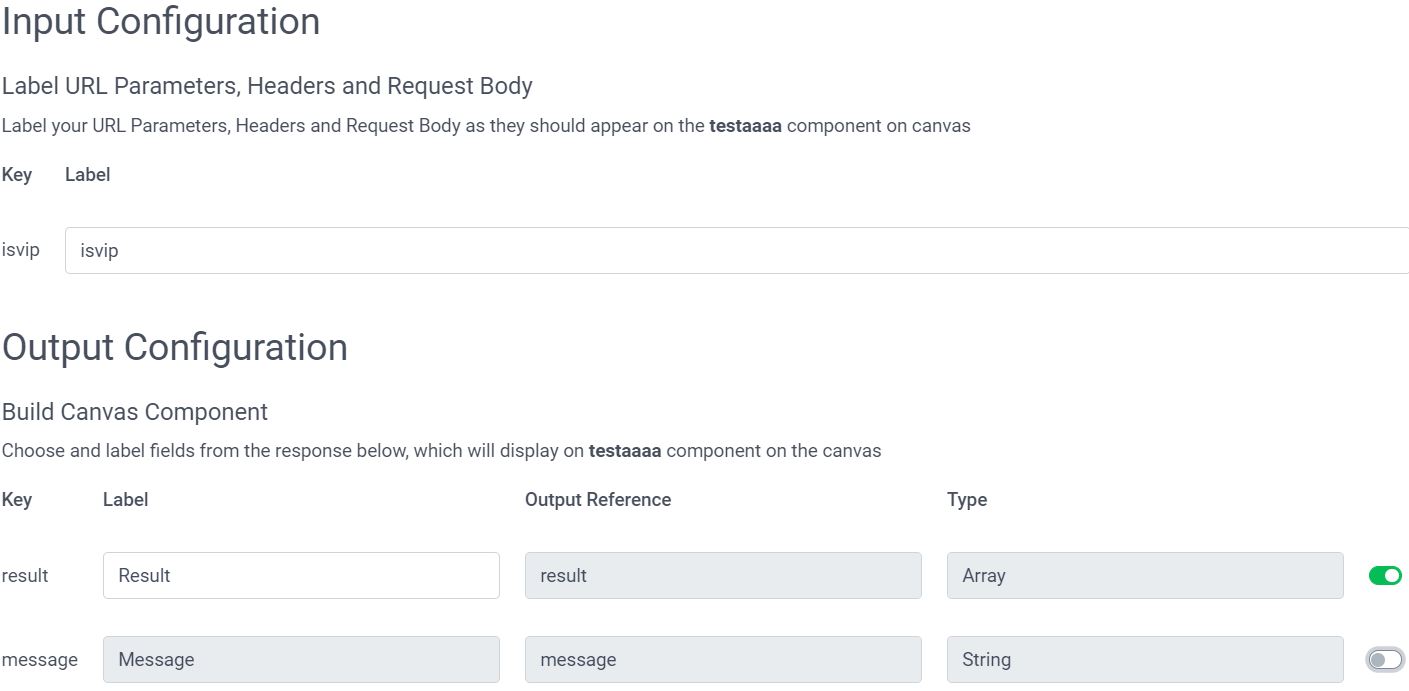The image size is (1409, 691).
Task: Click the Output Configuration heading
Action: [175, 347]
